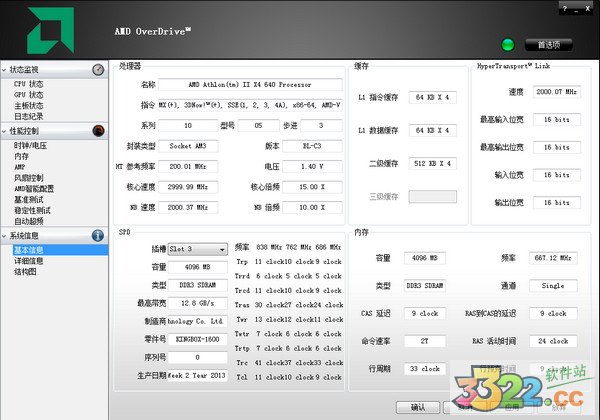600x420 pixels.
Task: Click the 指令 instruction set field
Action: (x=250, y=105)
